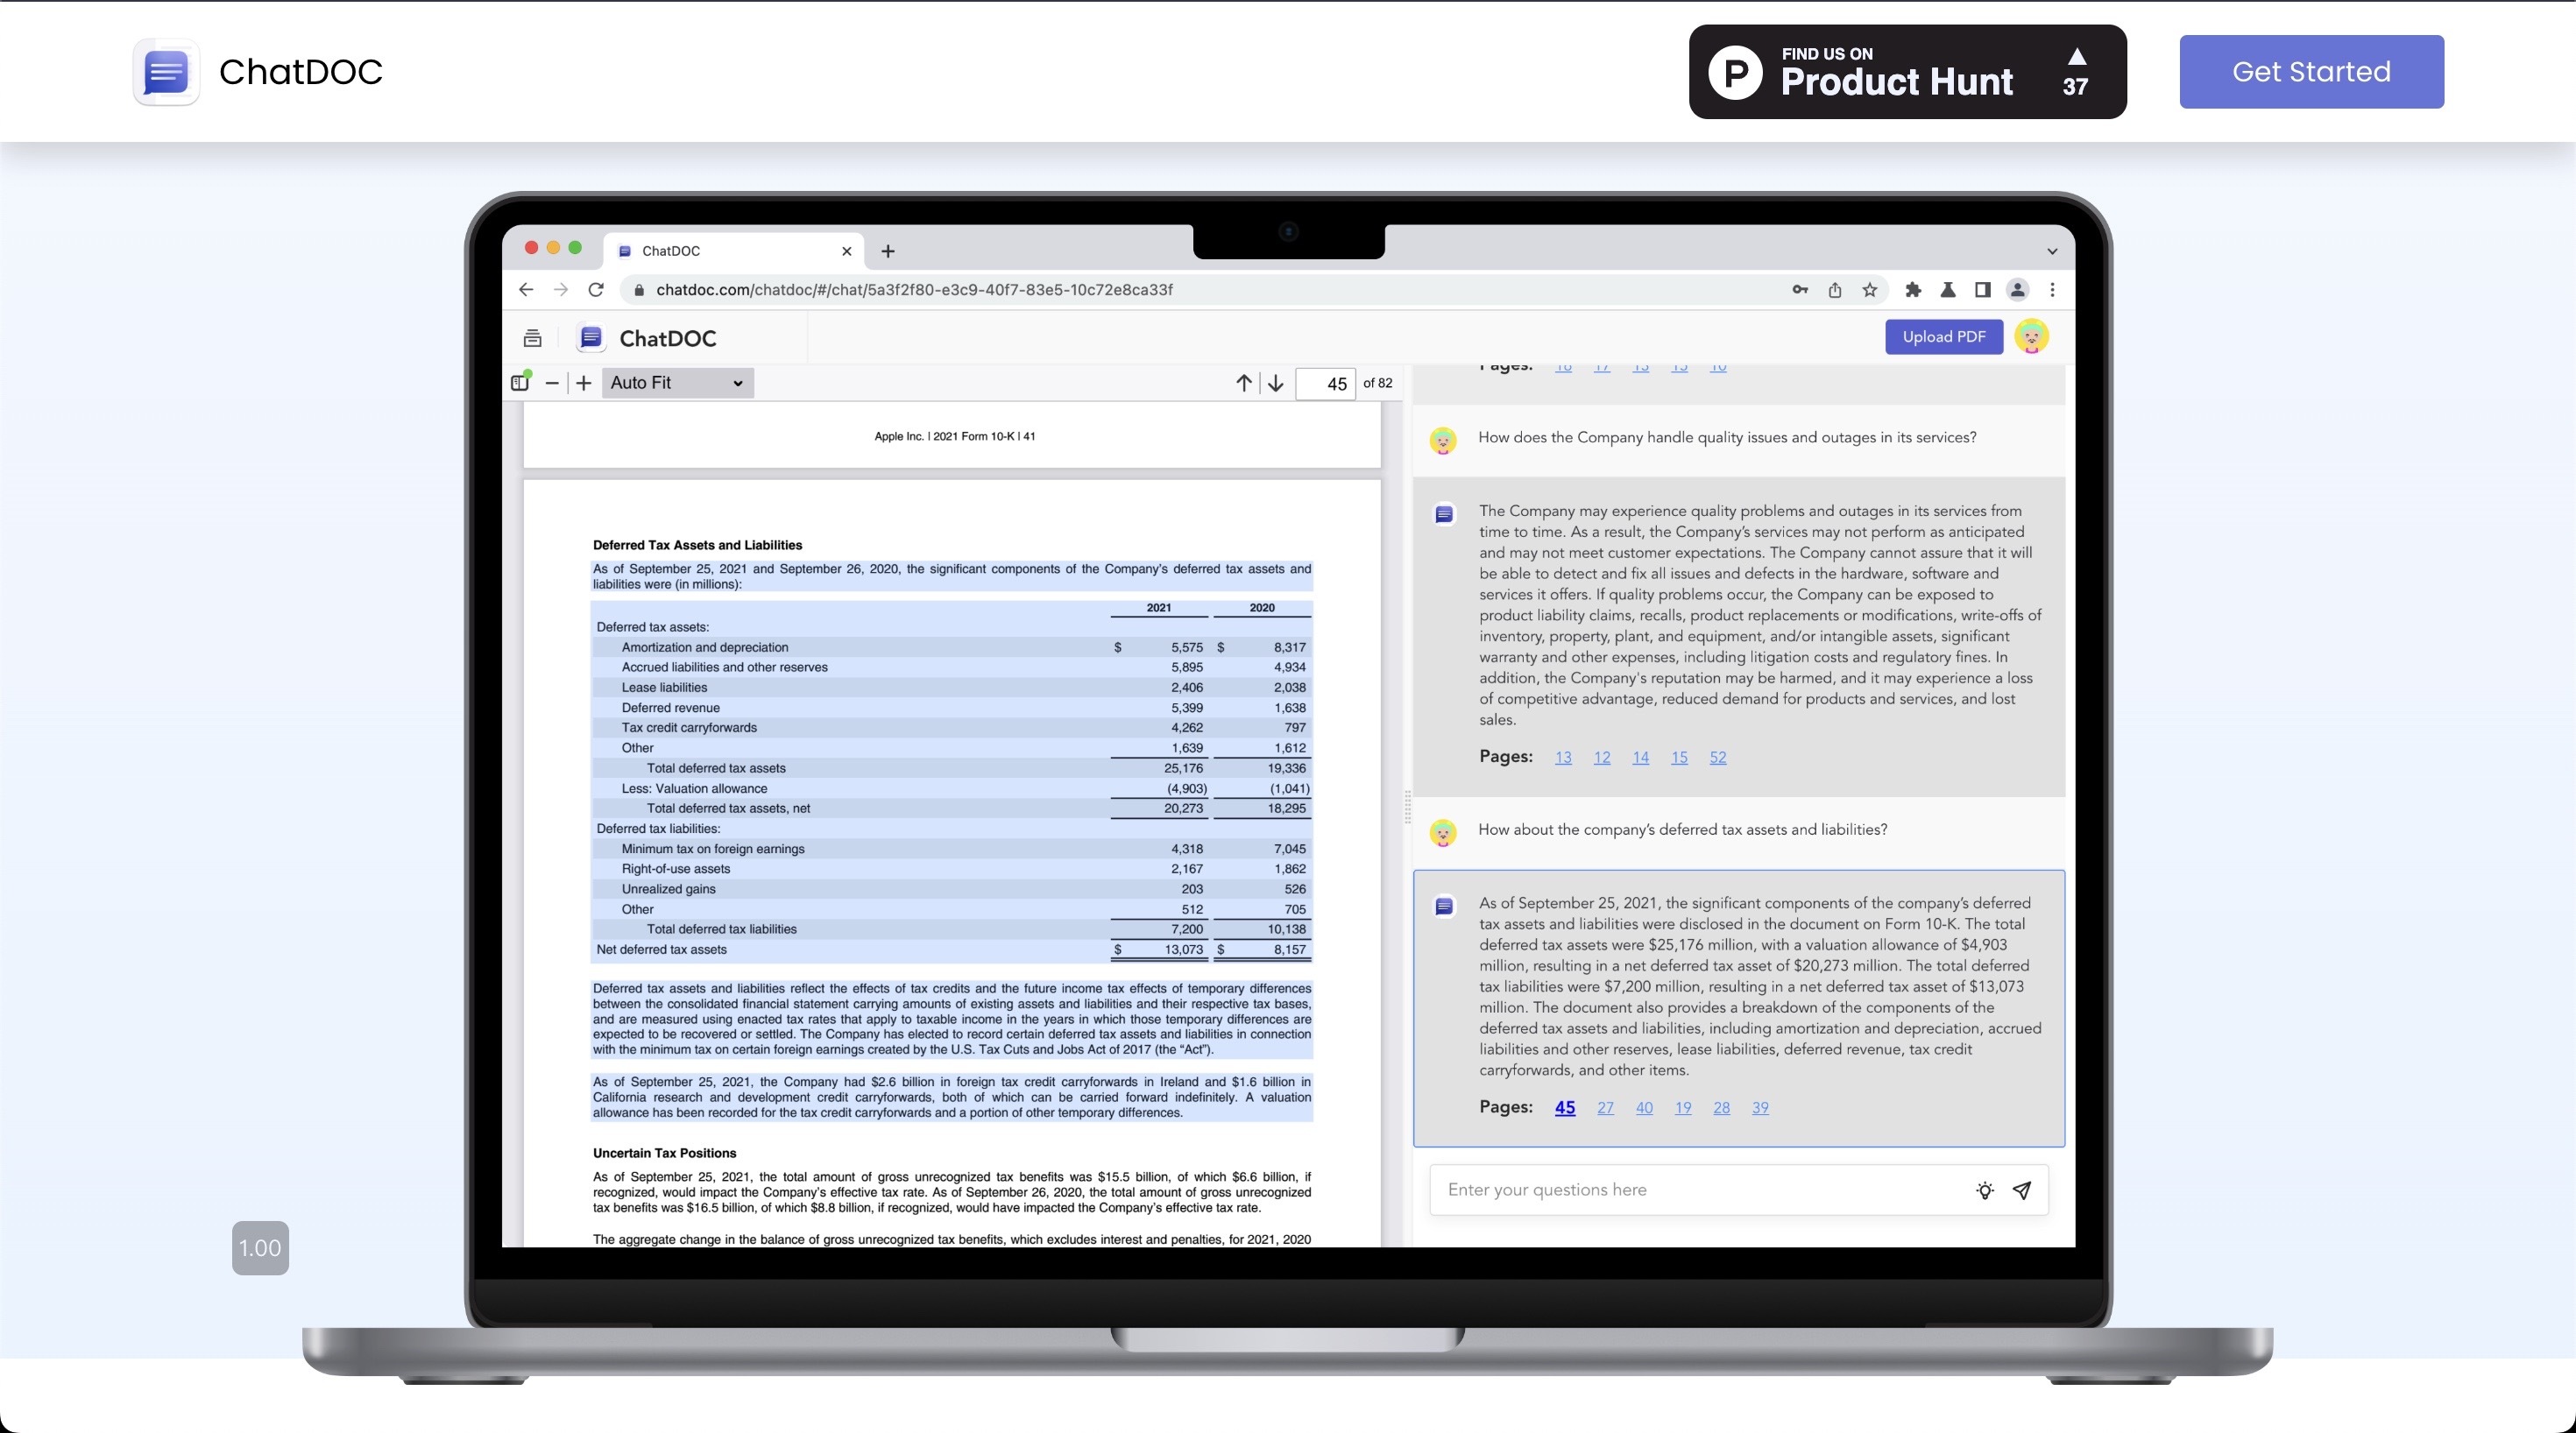Go back with the browser back arrow
Image resolution: width=2576 pixels, height=1433 pixels.
[x=526, y=290]
